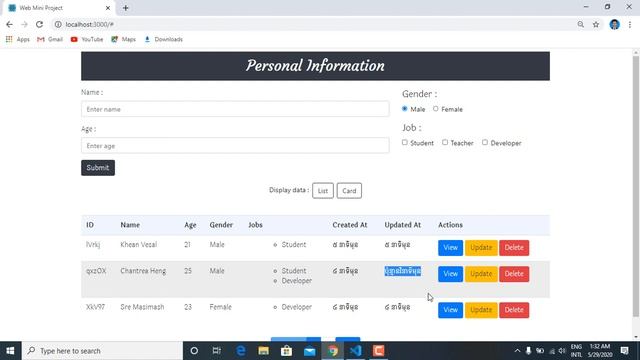Screen dimensions: 640x360
Task: Open the Gmail bookmark
Action: coord(50,39)
